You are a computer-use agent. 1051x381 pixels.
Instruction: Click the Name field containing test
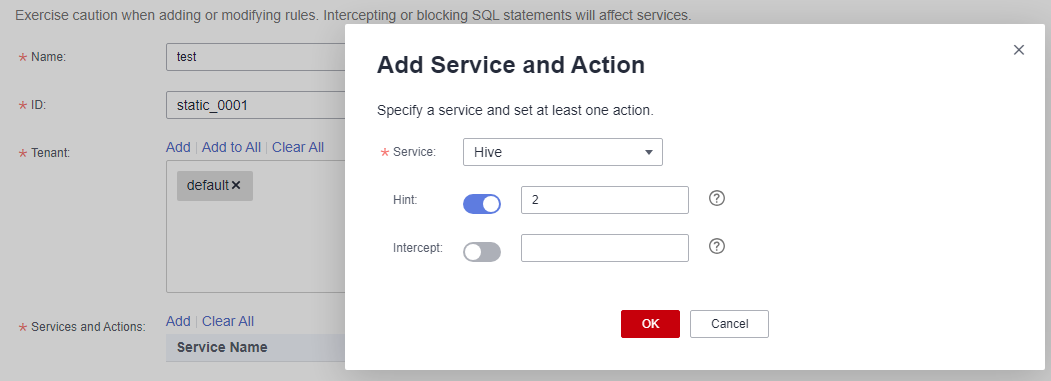(x=255, y=57)
